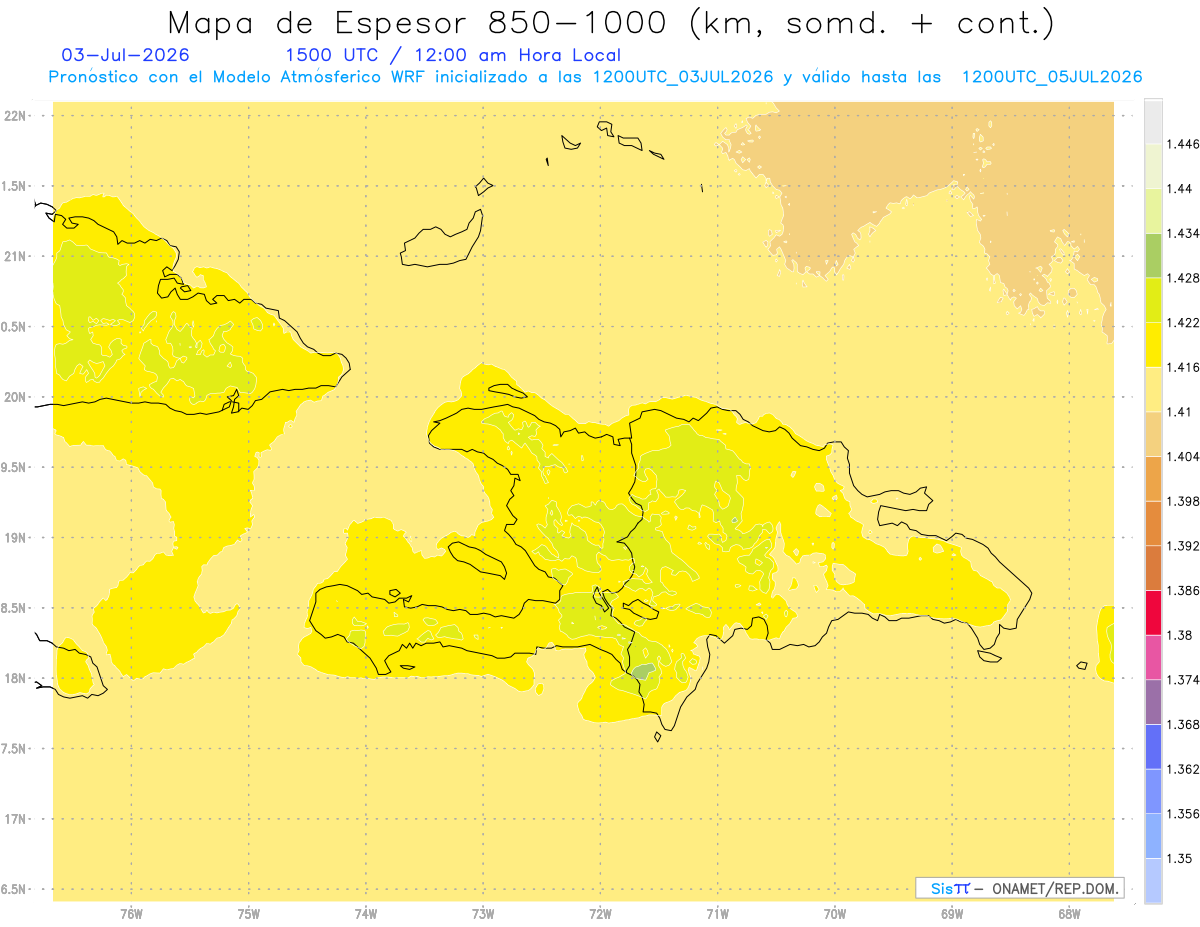1200x927 pixels.
Task: Select the date label '03-Jul-2026'
Action: [x=125, y=56]
